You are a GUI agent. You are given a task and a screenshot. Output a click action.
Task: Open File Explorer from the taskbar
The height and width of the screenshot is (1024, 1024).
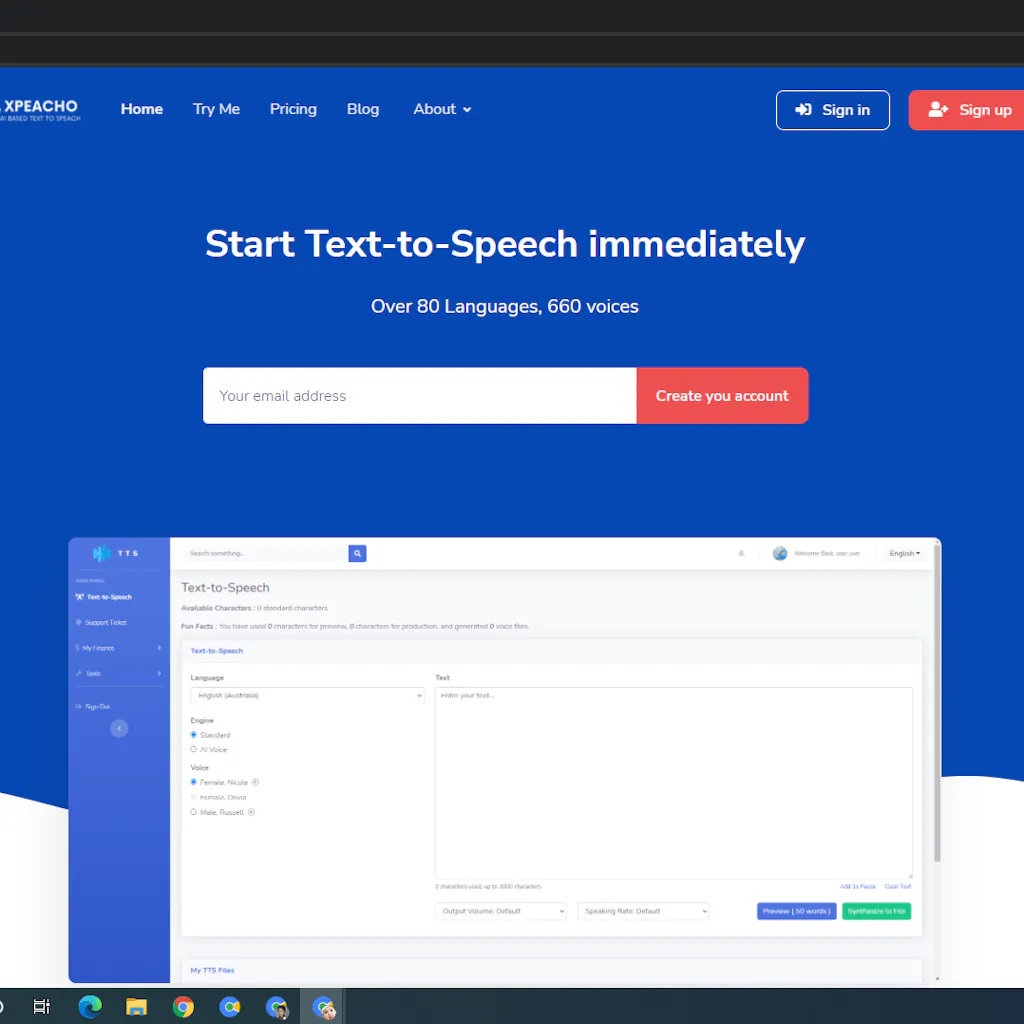click(x=136, y=1007)
